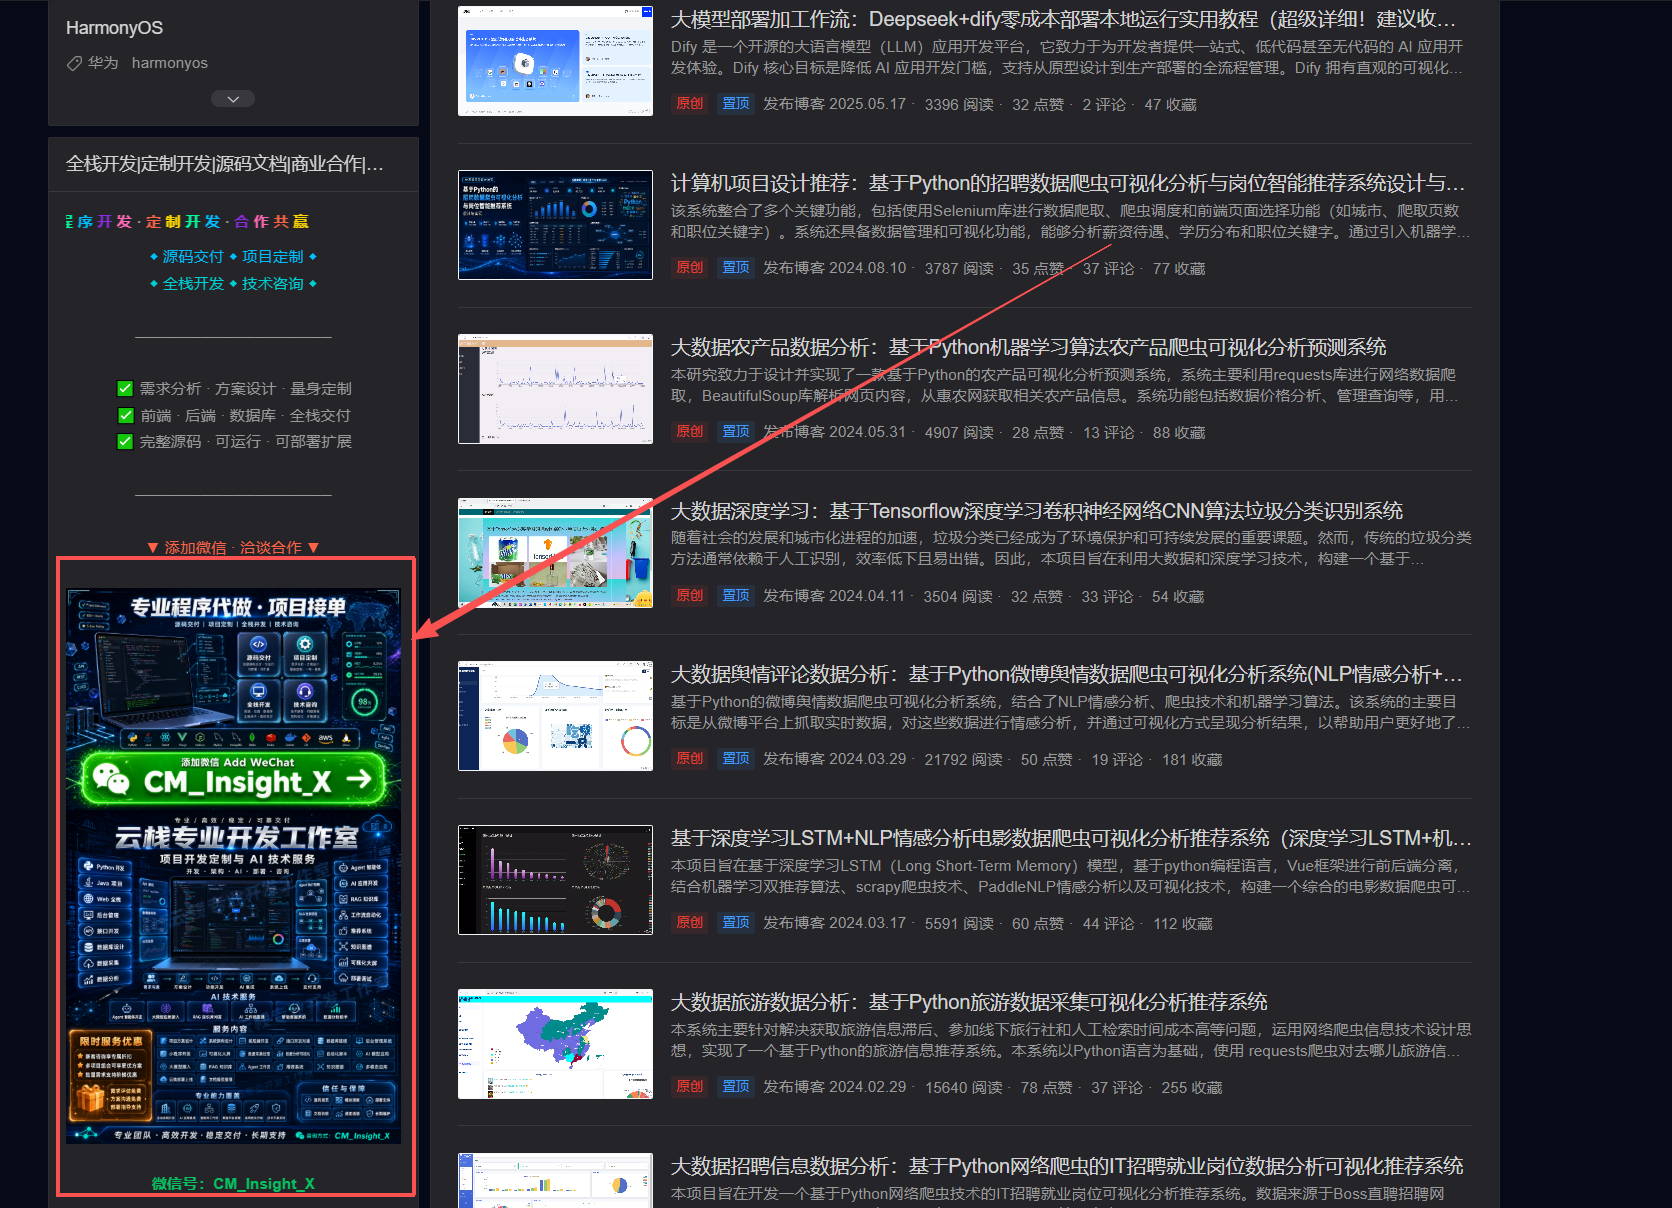This screenshot has height=1208, width=1672.
Task: Open the IT招聘 article thumbnail
Action: coord(555,1181)
